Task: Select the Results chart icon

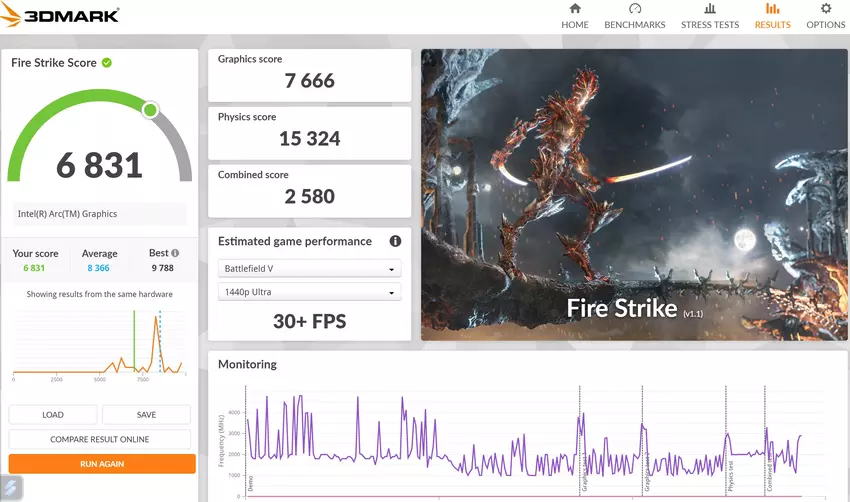Action: (x=772, y=9)
